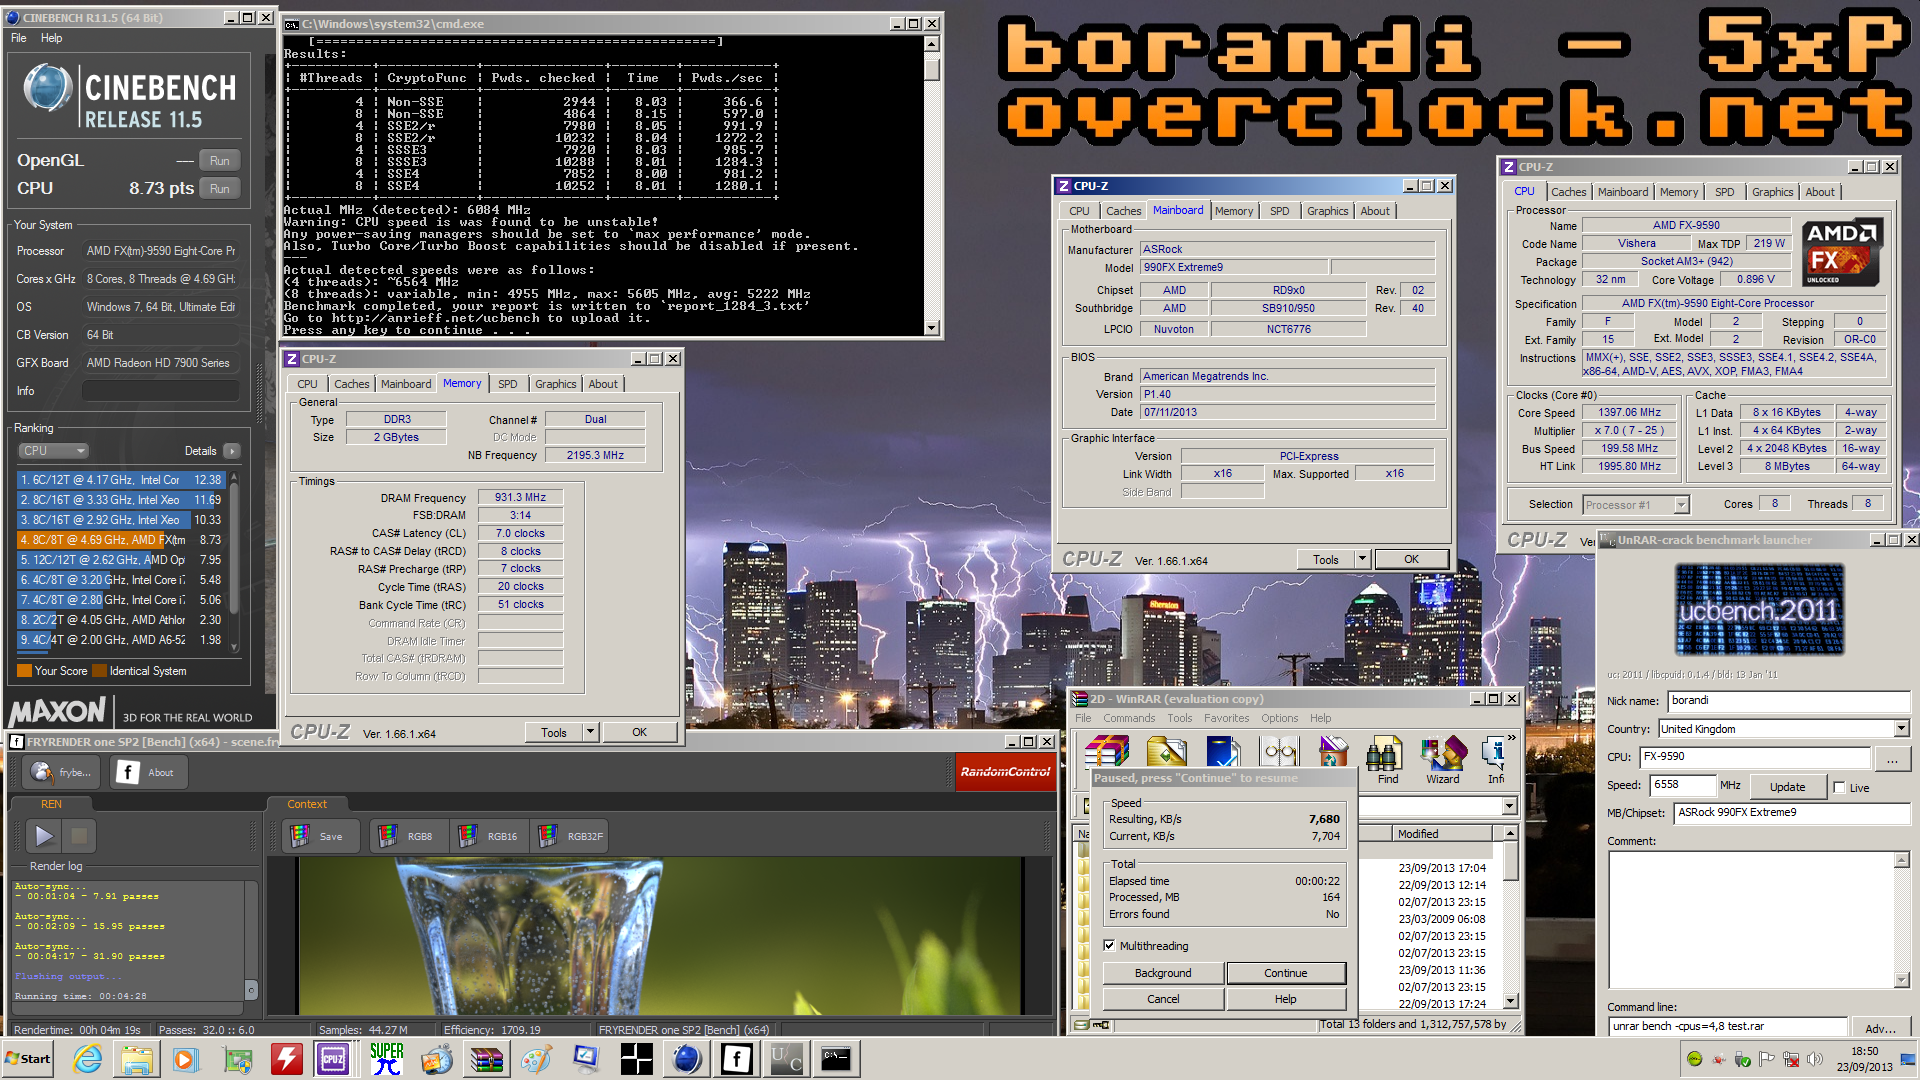This screenshot has width=1920, height=1080.
Task: Open the UC benchmark taskbar icon
Action: coord(786,1059)
